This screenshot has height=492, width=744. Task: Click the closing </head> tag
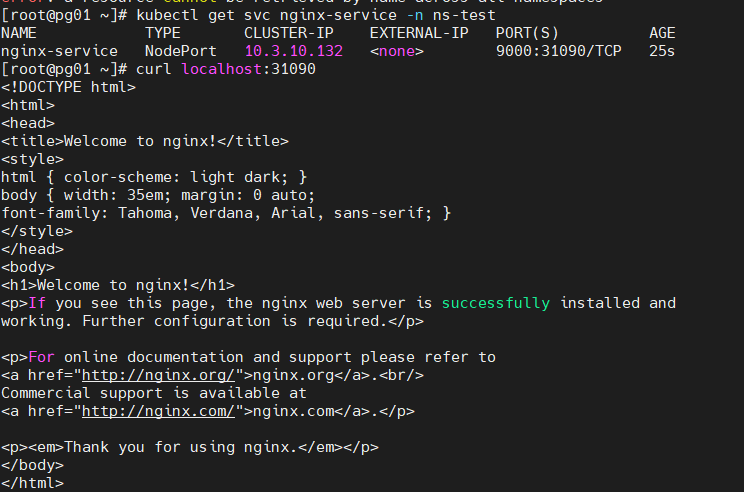pyautogui.click(x=32, y=249)
